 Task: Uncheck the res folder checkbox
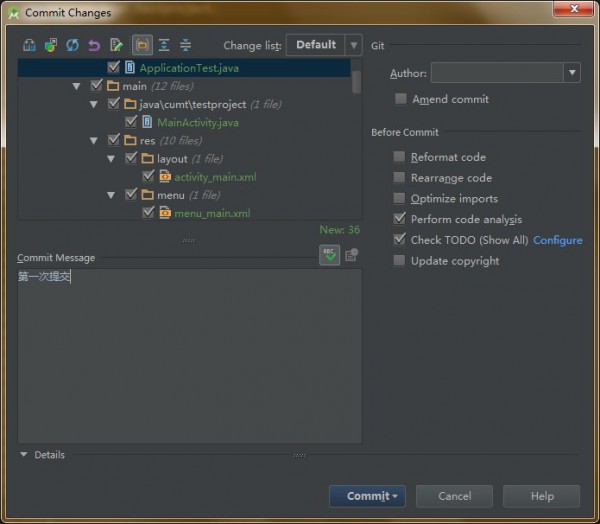(x=113, y=140)
